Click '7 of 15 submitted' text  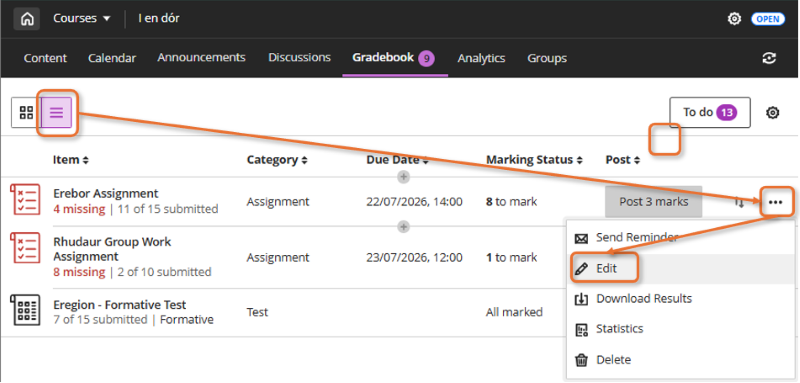pyautogui.click(x=100, y=320)
